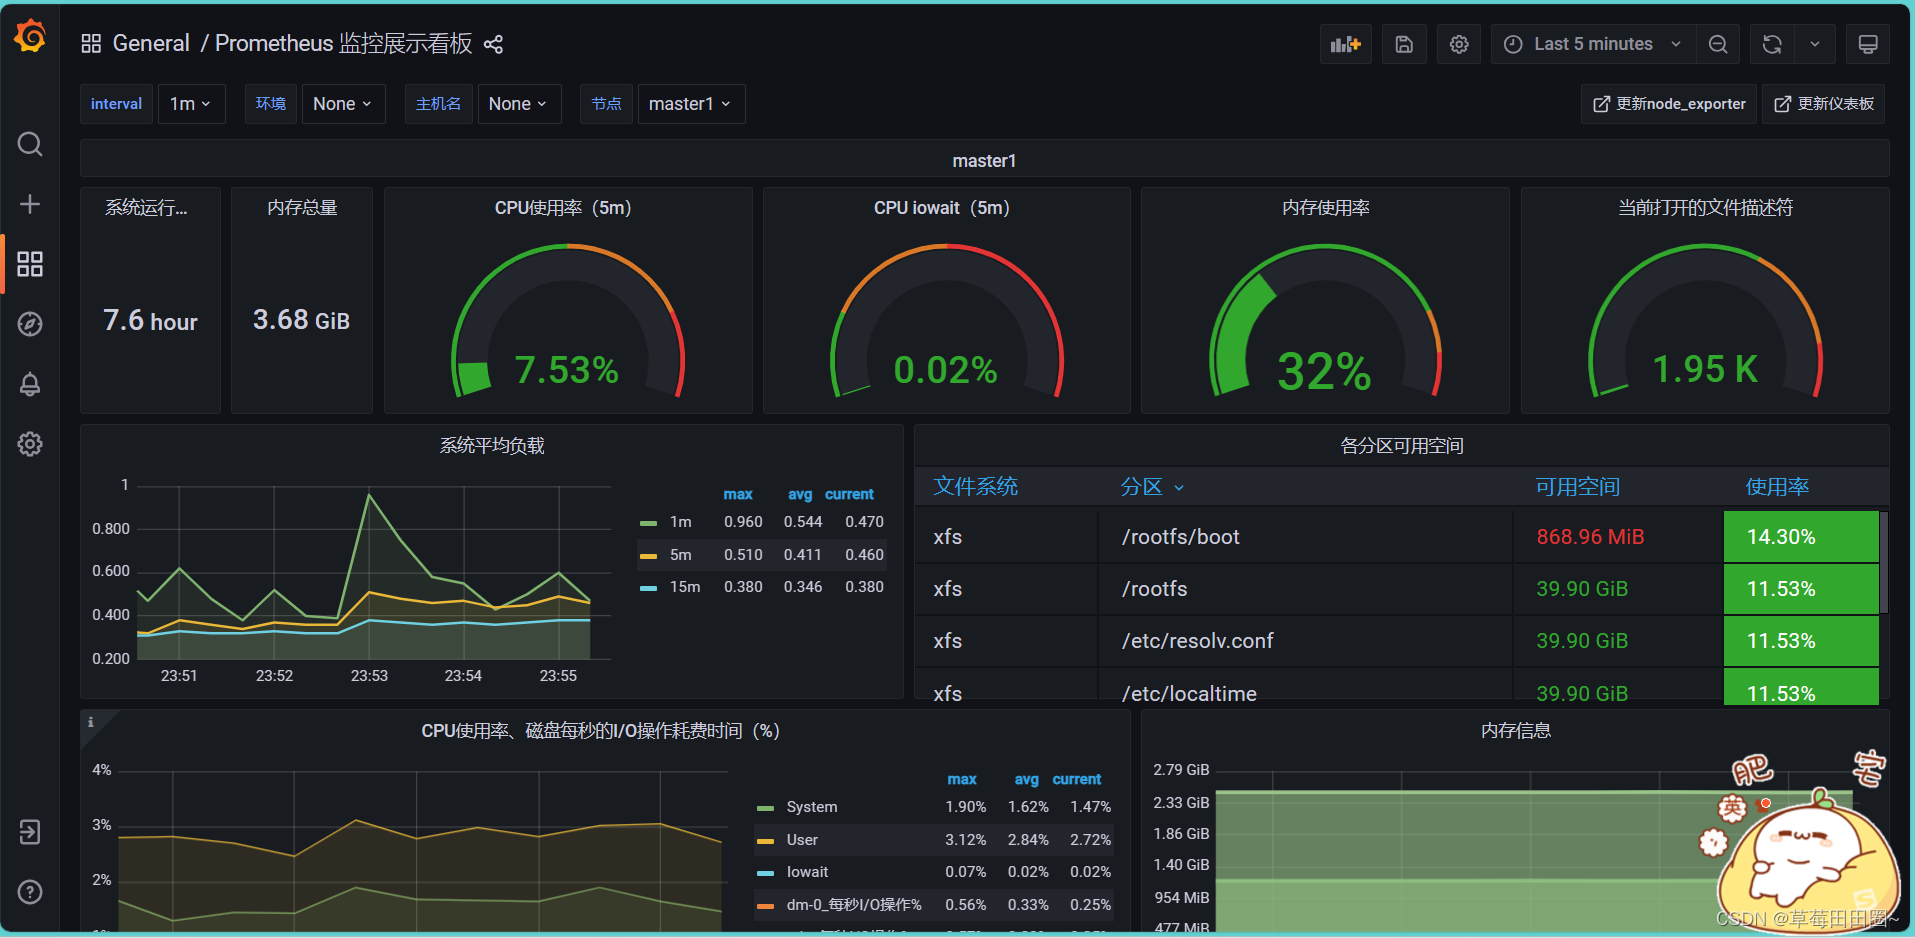Viewport: 1915px width, 938px height.
Task: Open the search dashboards icon in sidebar
Action: (30, 144)
